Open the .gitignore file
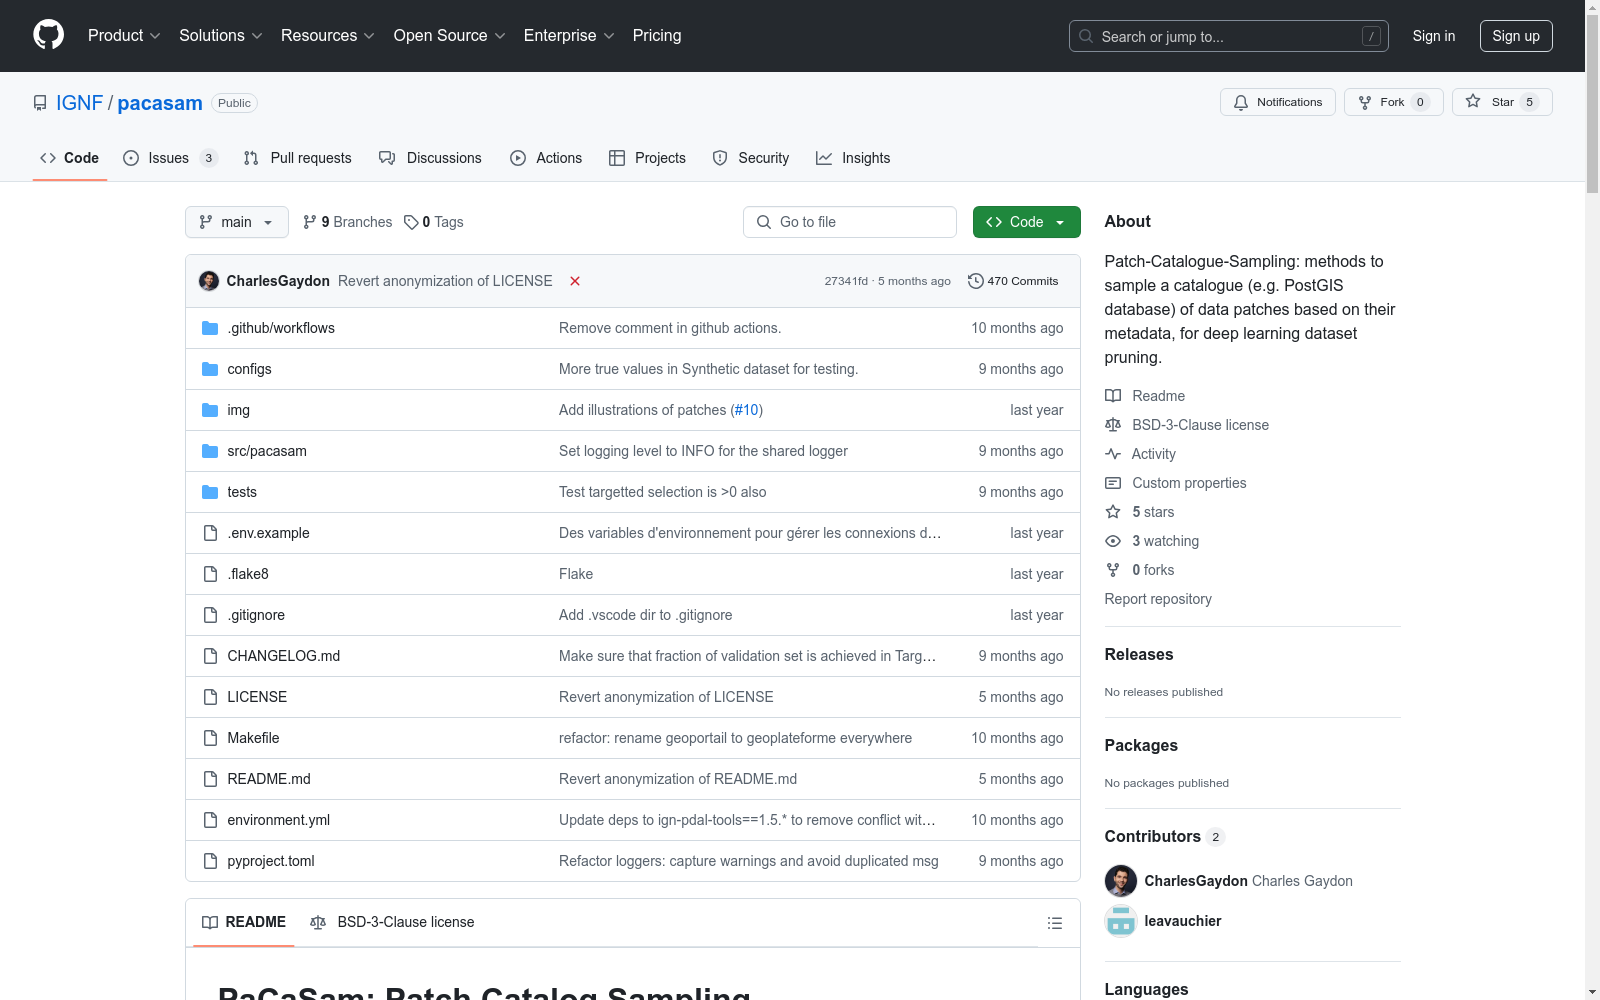Viewport: 1600px width, 1000px height. pos(256,615)
